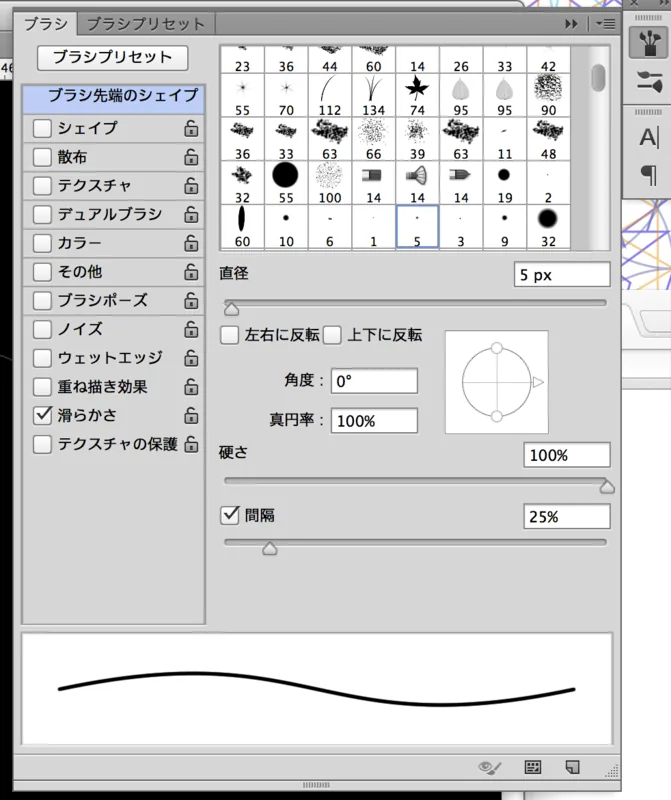Image resolution: width=671 pixels, height=800 pixels.
Task: Open the brush panel icon in right dock
Action: 649,42
